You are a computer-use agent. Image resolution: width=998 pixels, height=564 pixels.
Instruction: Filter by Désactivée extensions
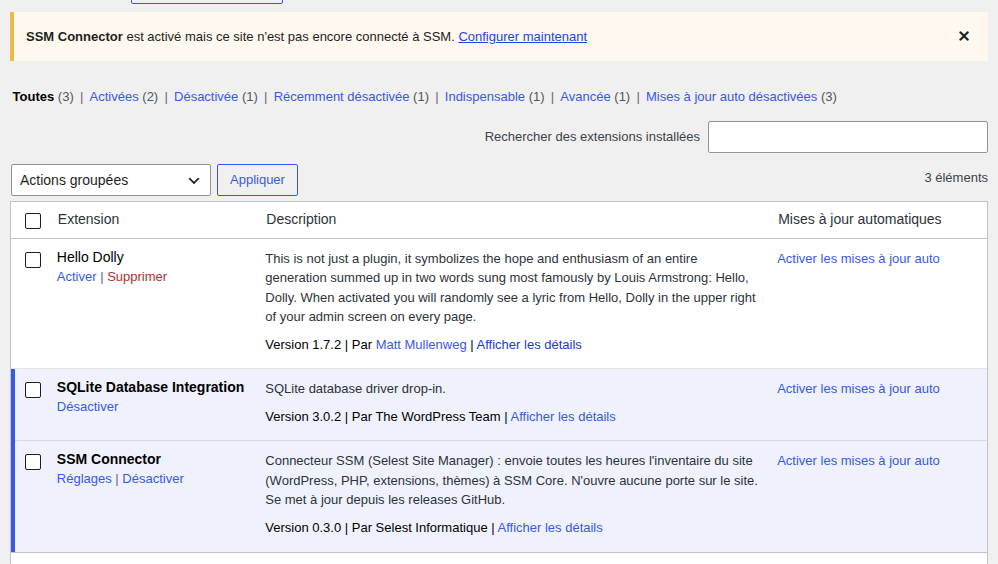206,97
